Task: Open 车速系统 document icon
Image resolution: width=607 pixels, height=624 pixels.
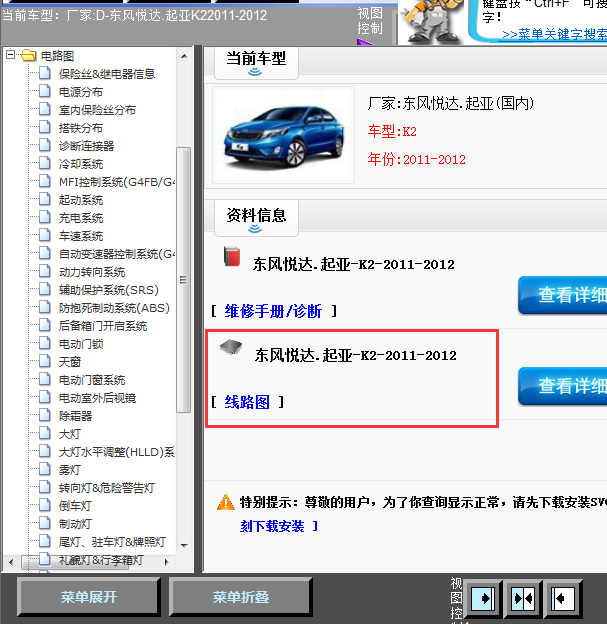Action: click(x=45, y=235)
